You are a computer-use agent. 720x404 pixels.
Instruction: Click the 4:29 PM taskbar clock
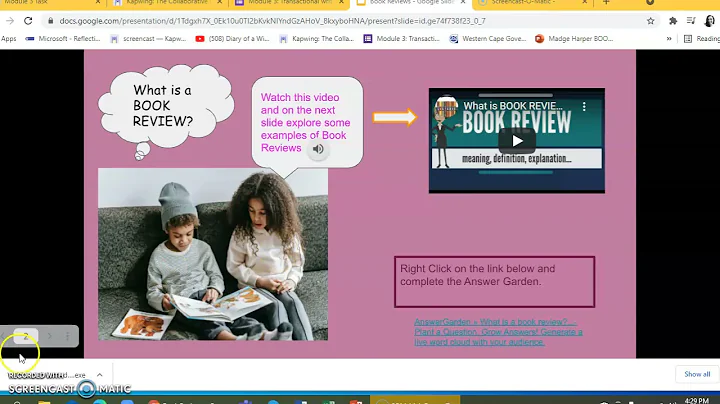point(696,401)
